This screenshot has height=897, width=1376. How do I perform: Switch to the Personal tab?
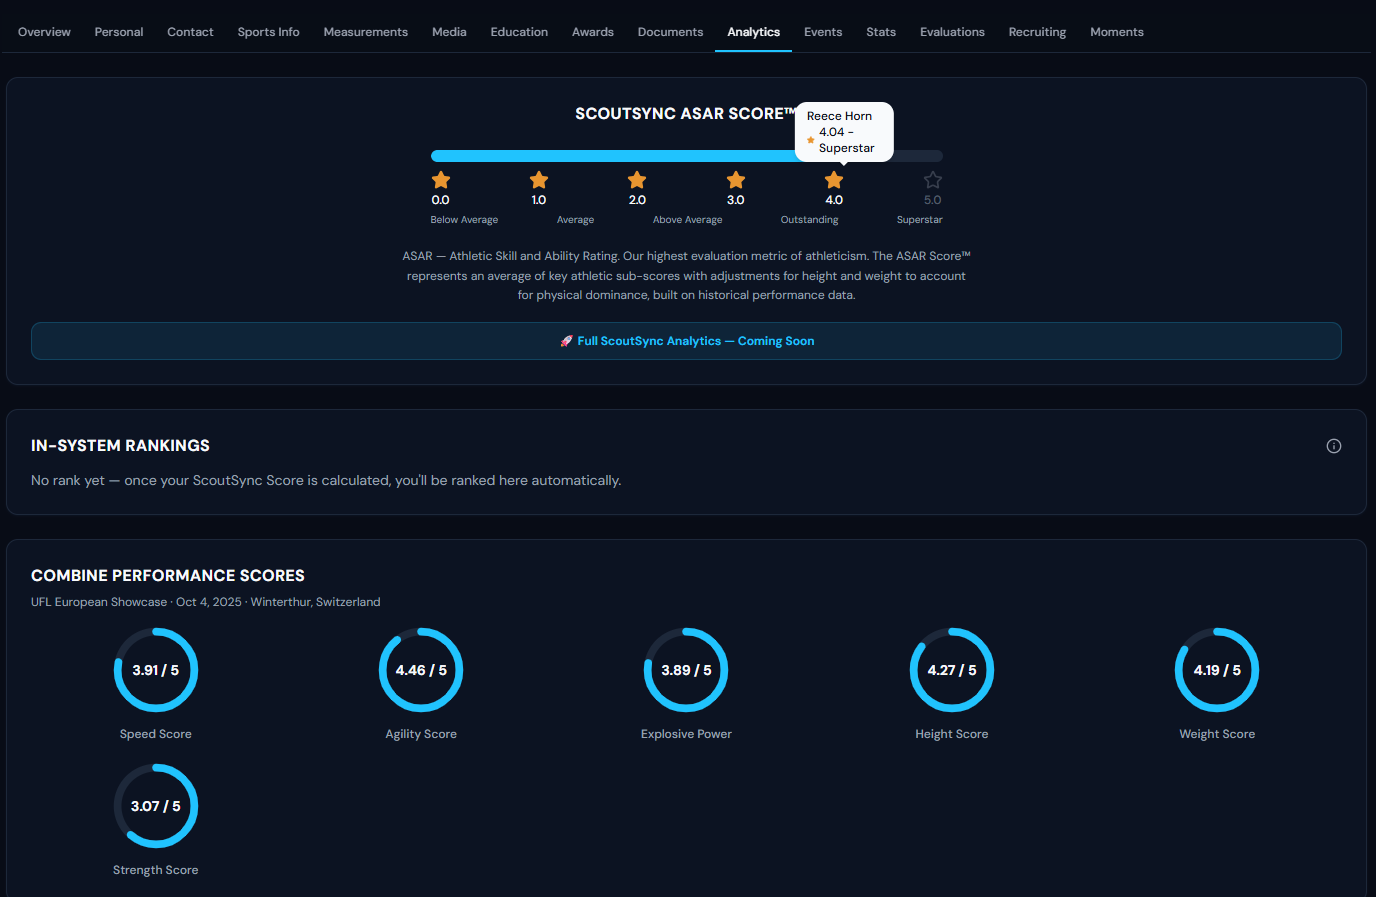[119, 32]
